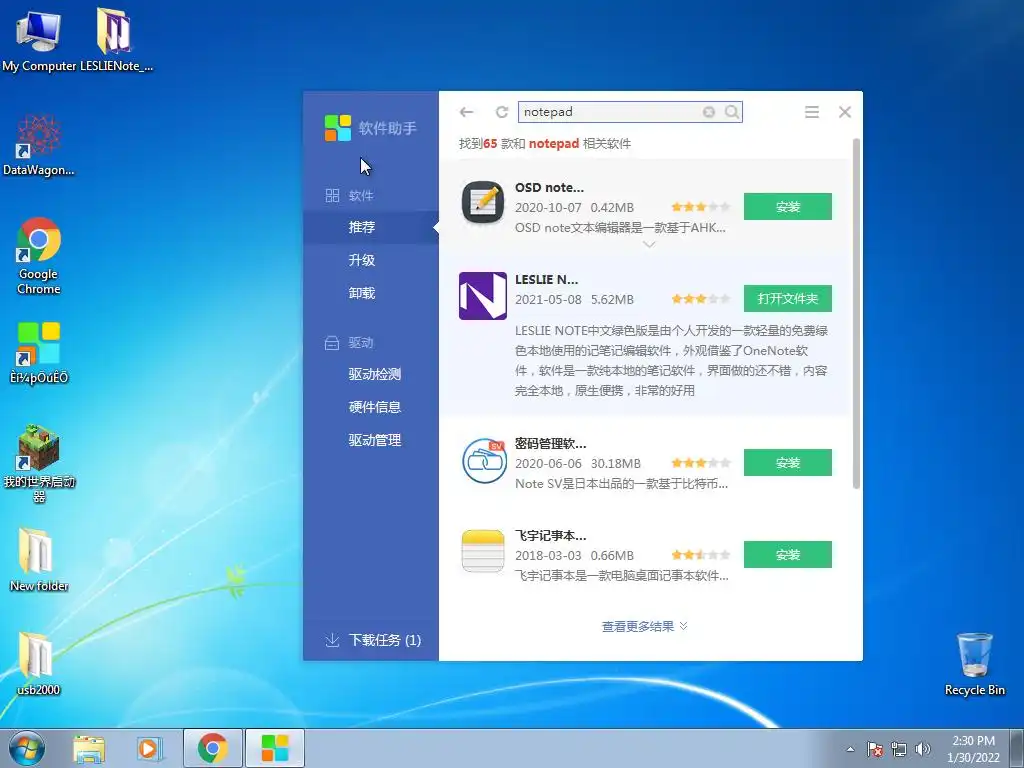Click the OSD note app icon

(x=483, y=202)
